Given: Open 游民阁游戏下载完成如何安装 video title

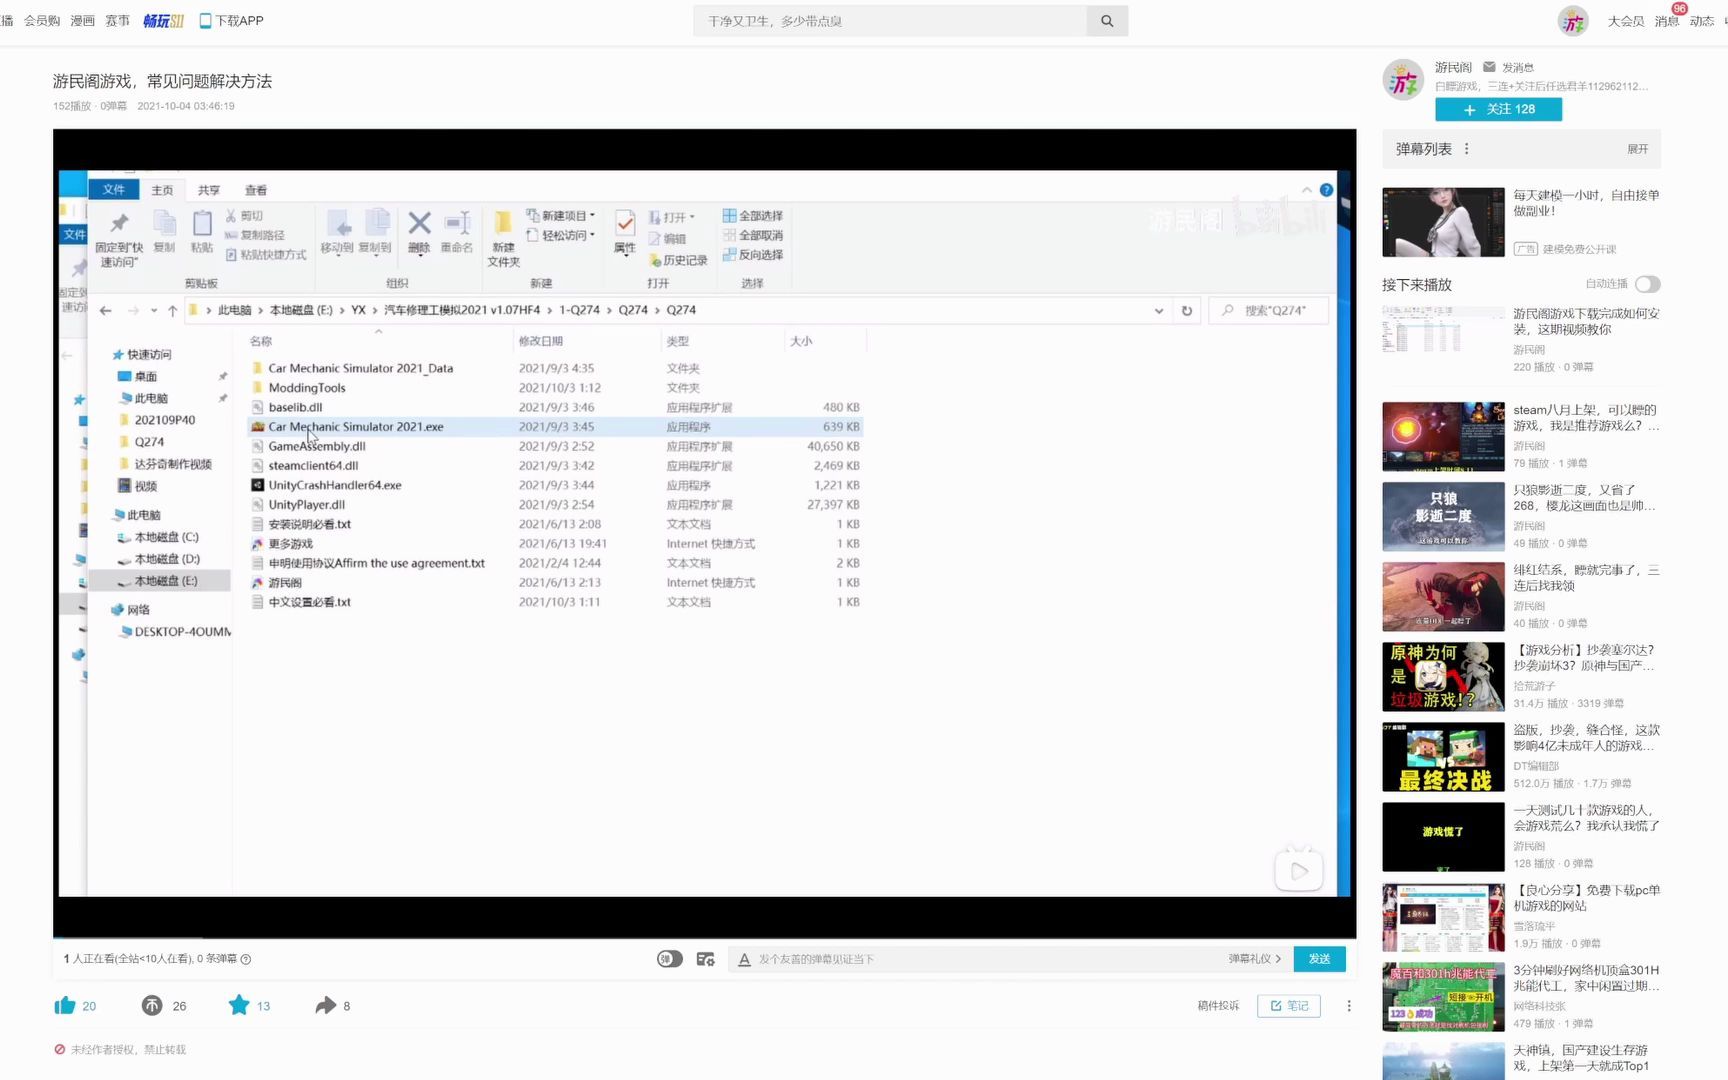Looking at the screenshot, I should (1586, 321).
